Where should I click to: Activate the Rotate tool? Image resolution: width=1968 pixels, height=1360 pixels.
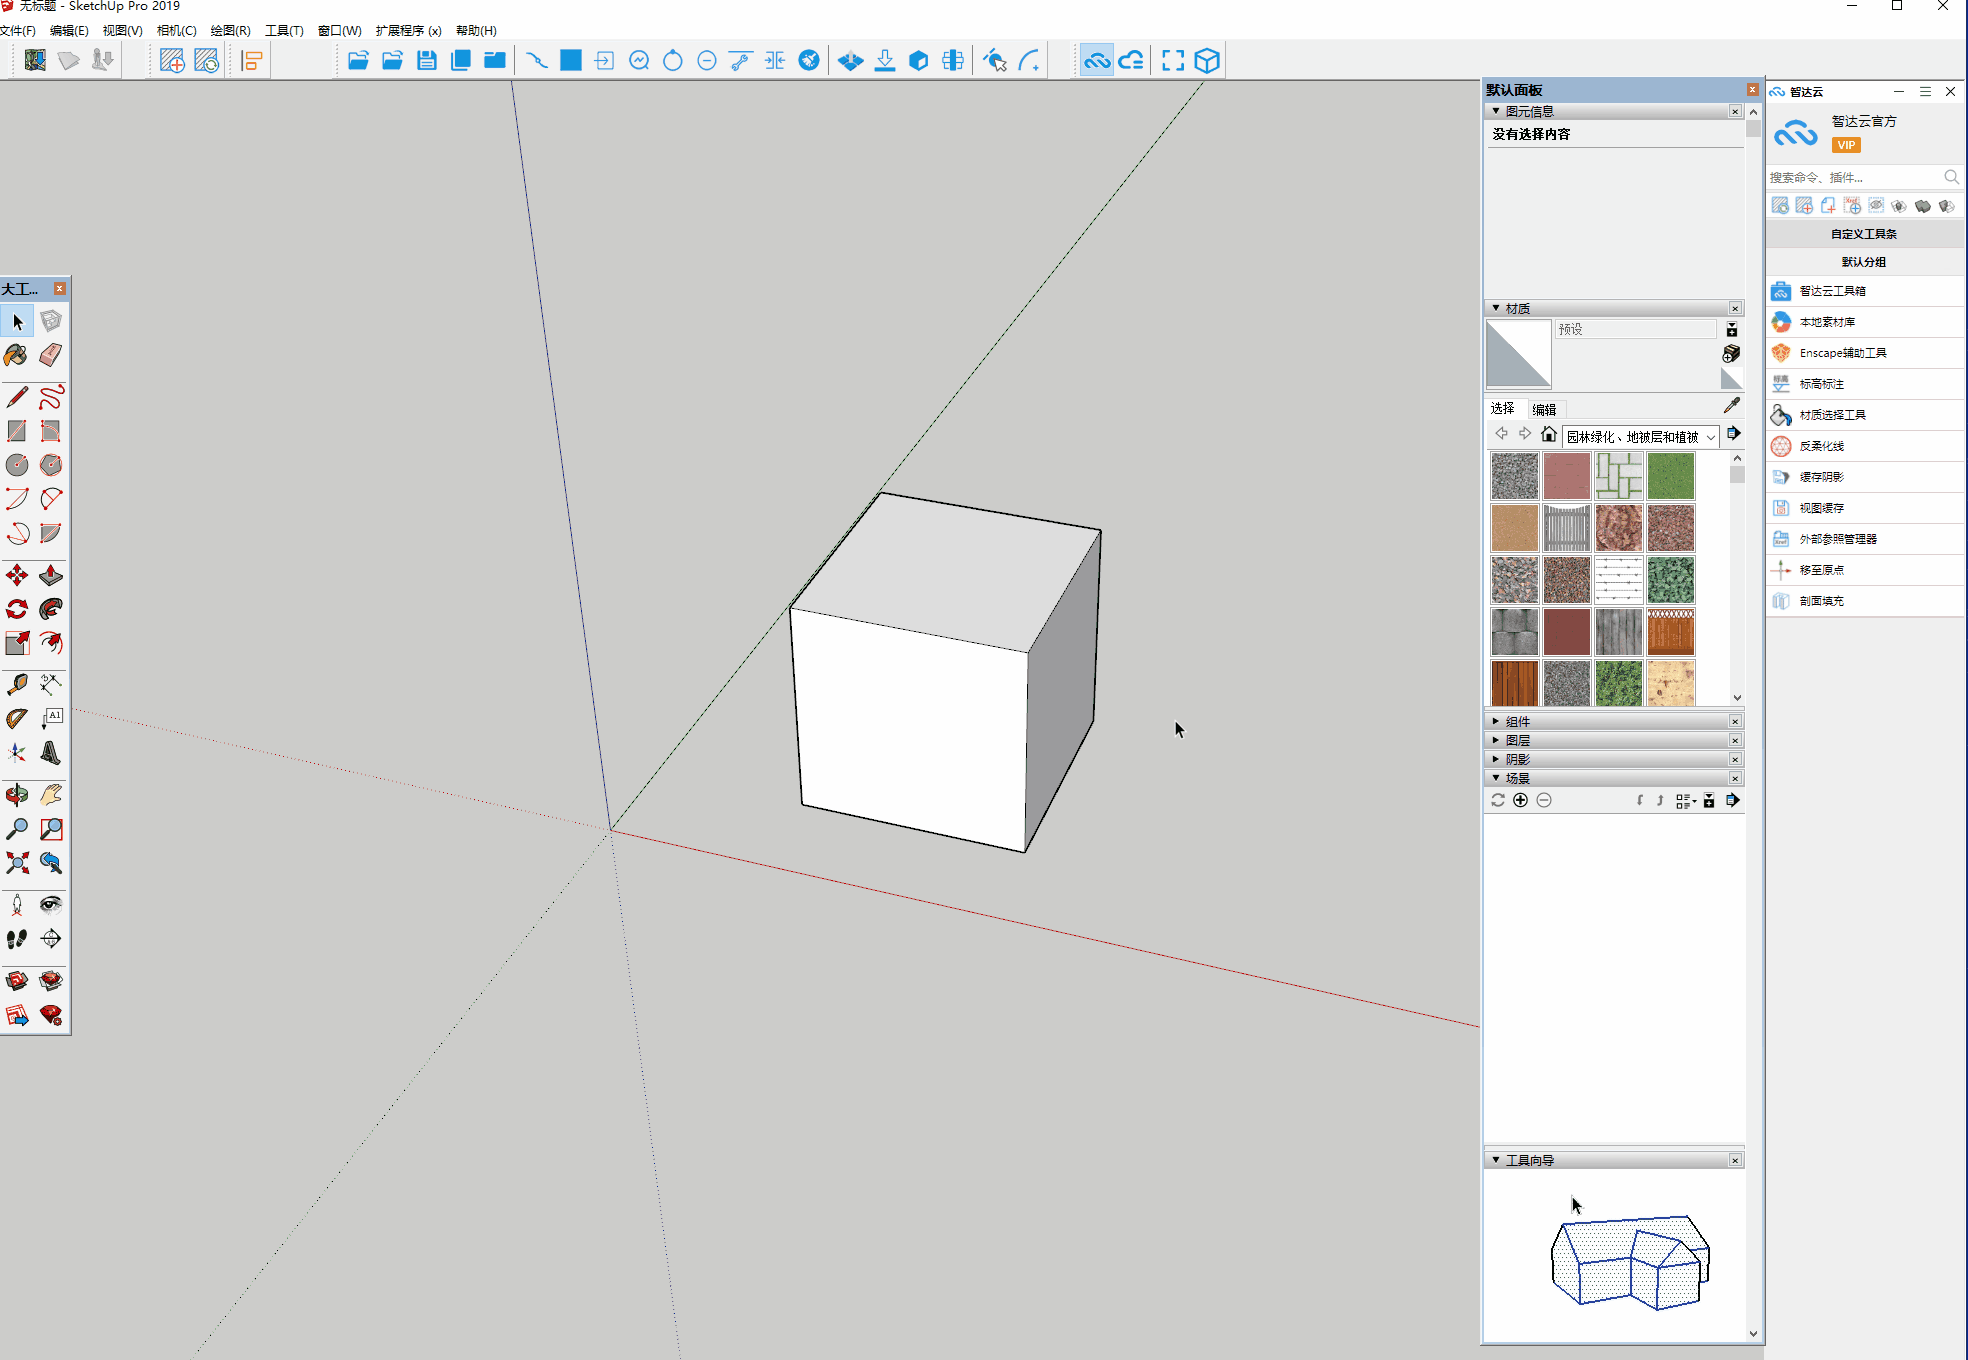tap(17, 609)
